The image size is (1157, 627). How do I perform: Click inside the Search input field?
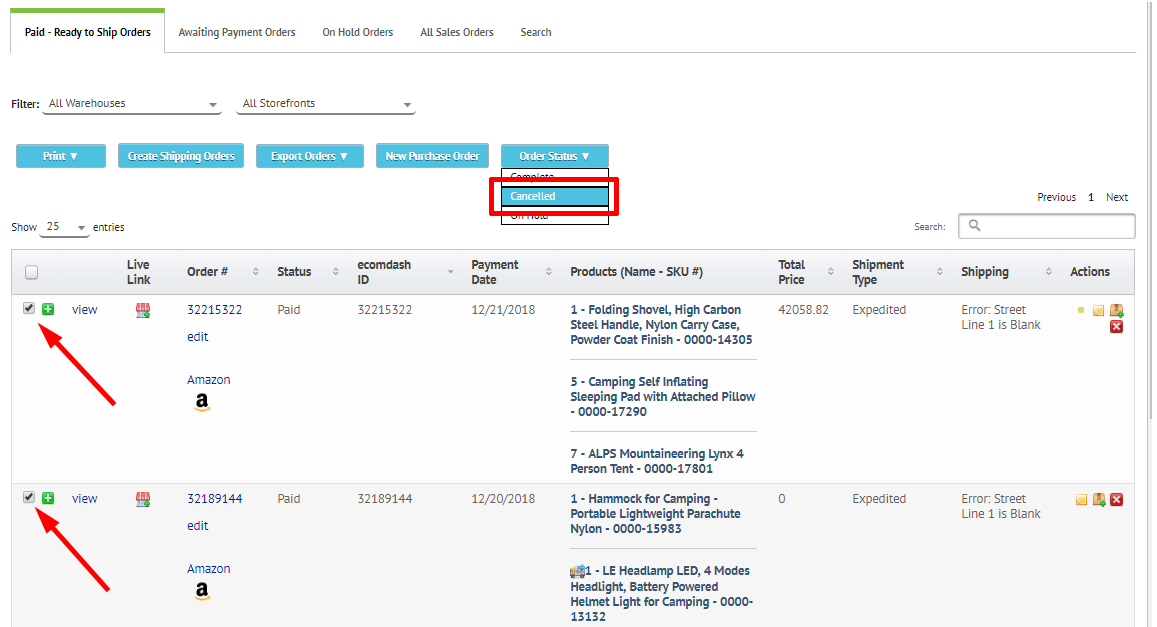coord(1046,226)
